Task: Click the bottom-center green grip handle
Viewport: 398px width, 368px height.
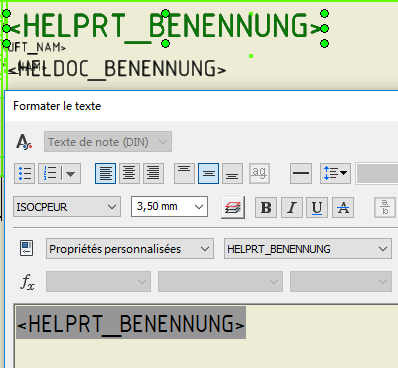Action: point(165,43)
